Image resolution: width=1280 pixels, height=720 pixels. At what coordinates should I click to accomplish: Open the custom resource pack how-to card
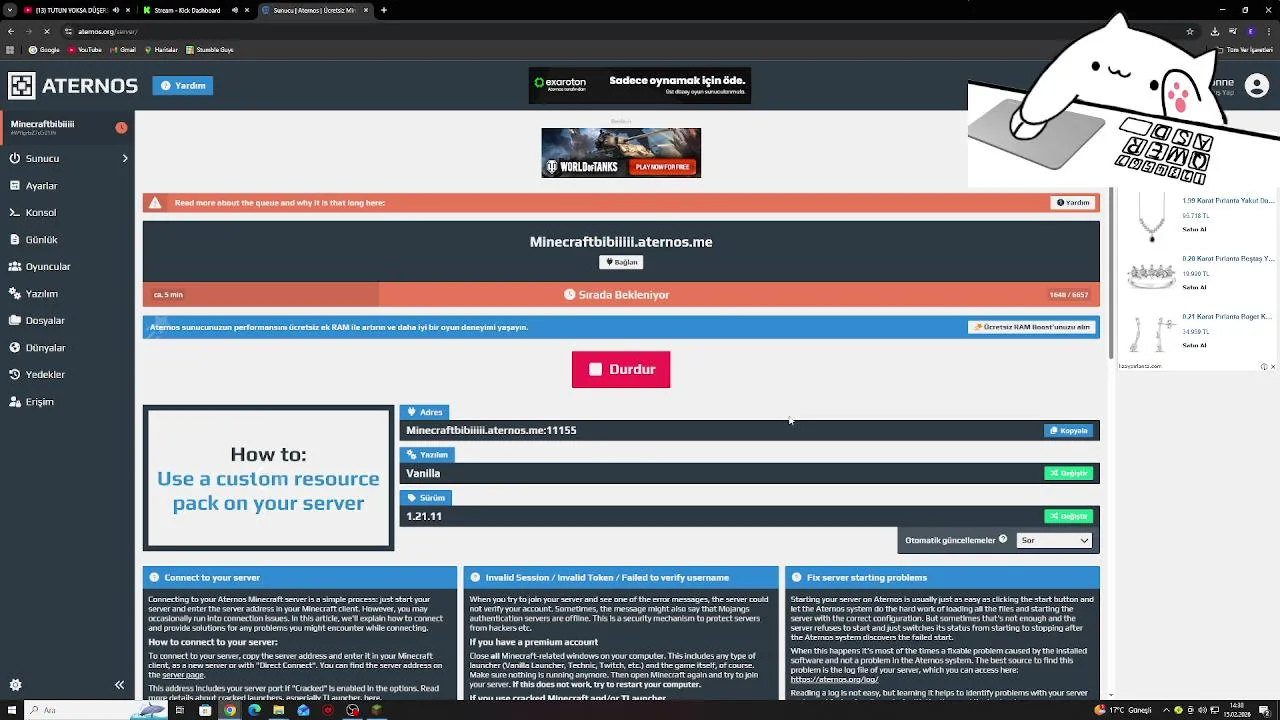click(268, 478)
